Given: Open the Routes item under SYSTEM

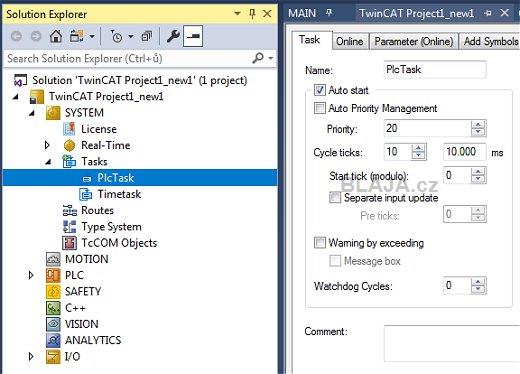Looking at the screenshot, I should 97,210.
